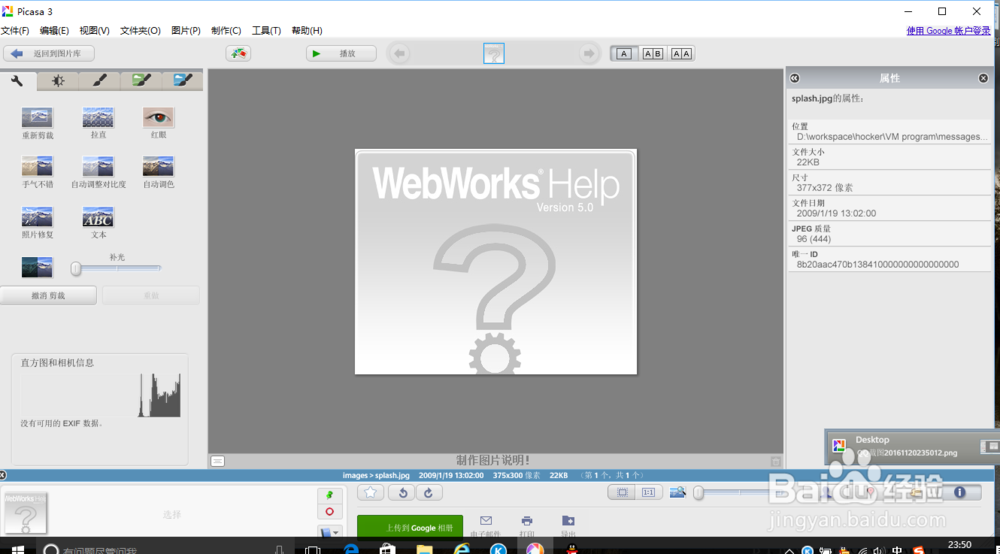1000x554 pixels.
Task: Click the 撤消 剪裁 undo button
Action: coord(48,295)
